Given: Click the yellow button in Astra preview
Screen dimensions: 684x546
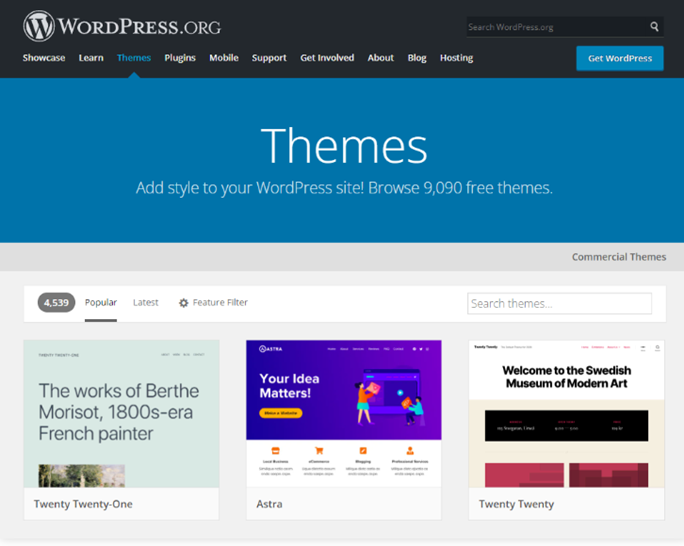Looking at the screenshot, I should pos(280,413).
